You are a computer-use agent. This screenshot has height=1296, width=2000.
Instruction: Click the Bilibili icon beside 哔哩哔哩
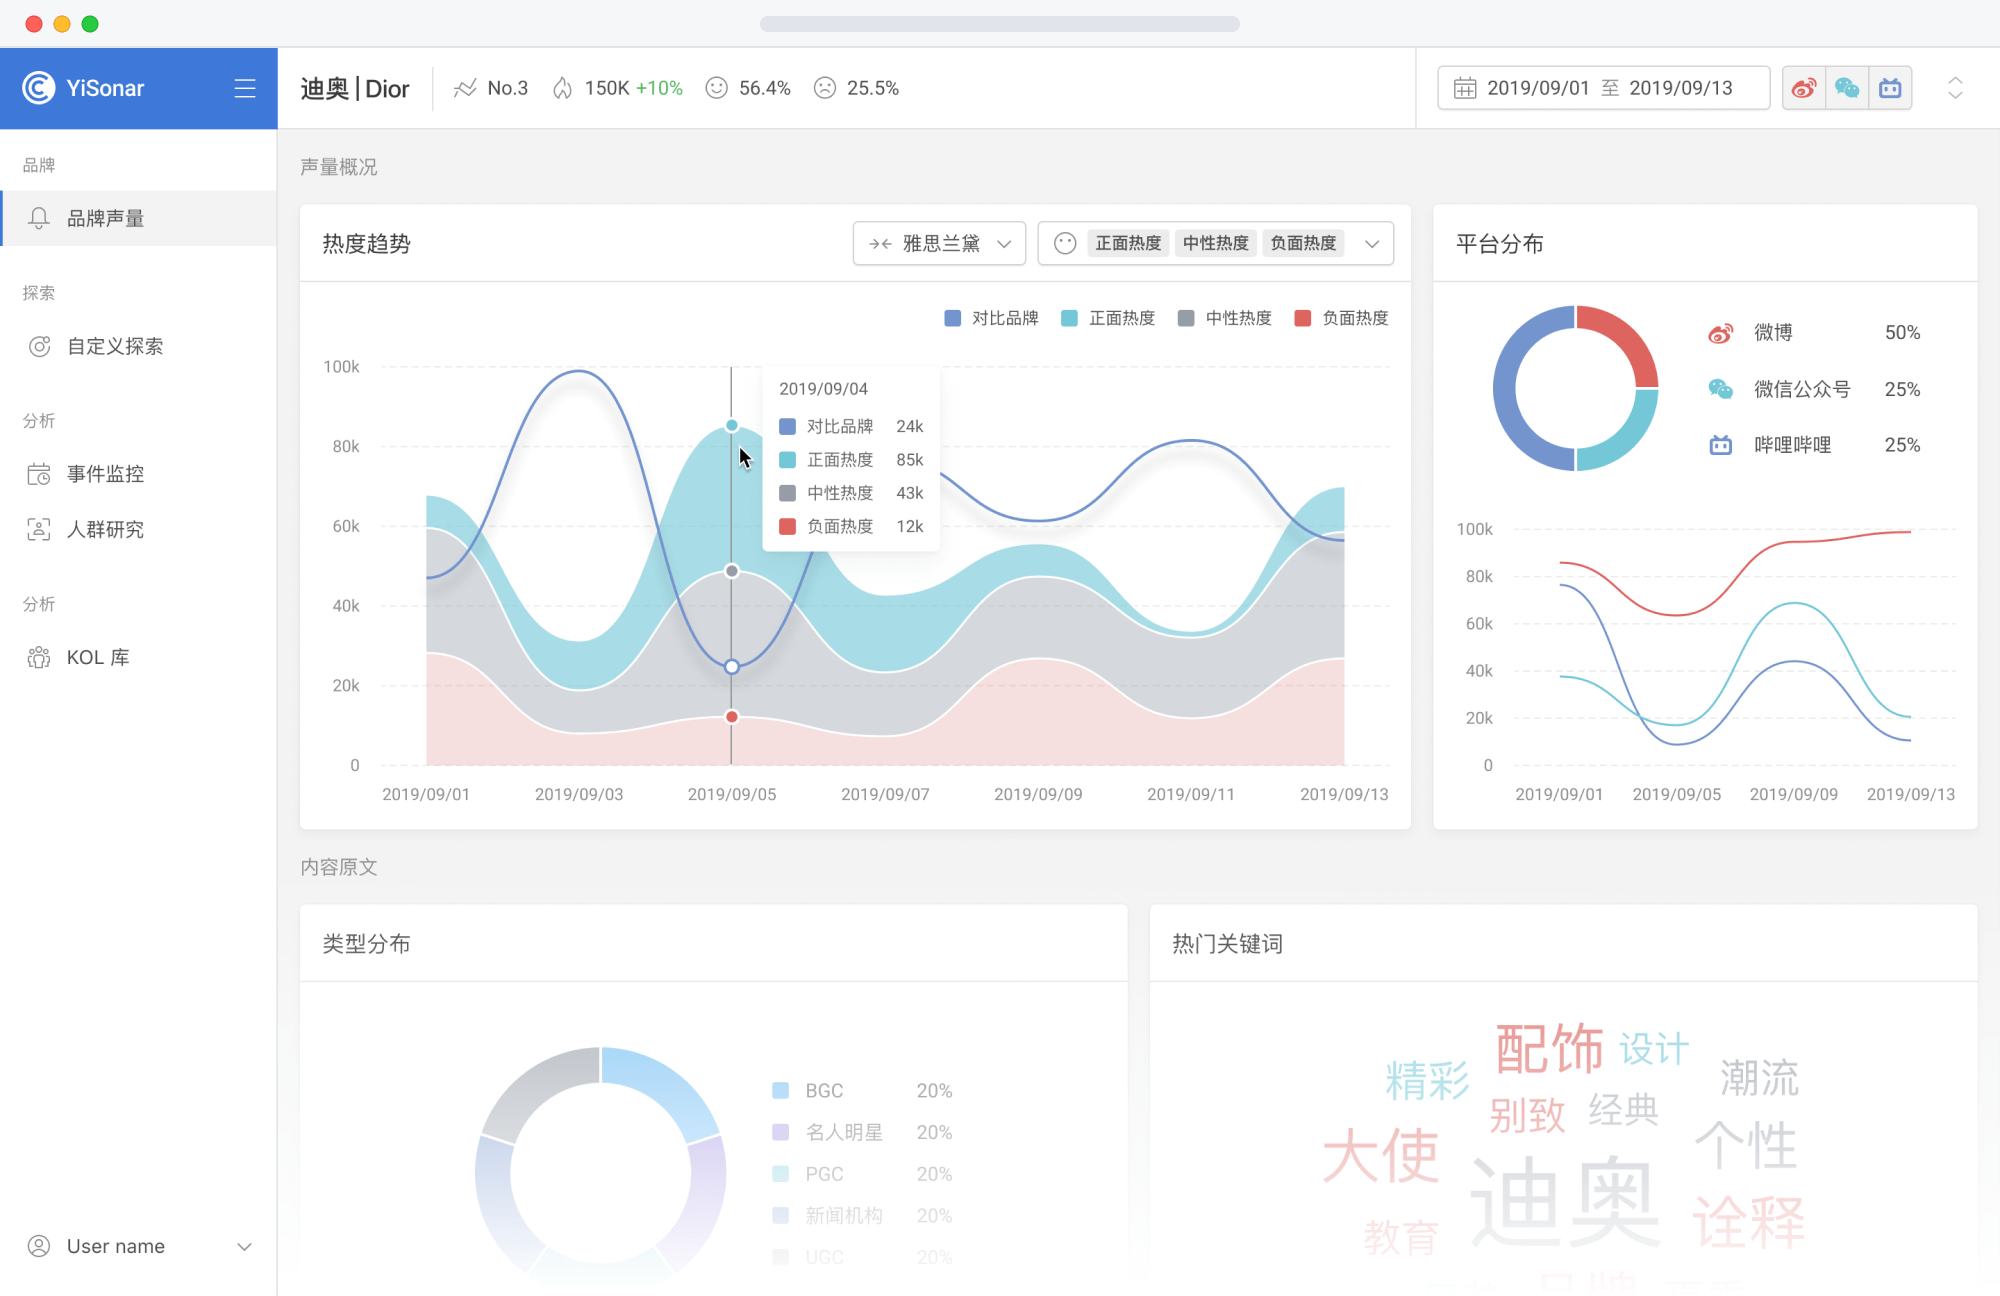pyautogui.click(x=1720, y=445)
